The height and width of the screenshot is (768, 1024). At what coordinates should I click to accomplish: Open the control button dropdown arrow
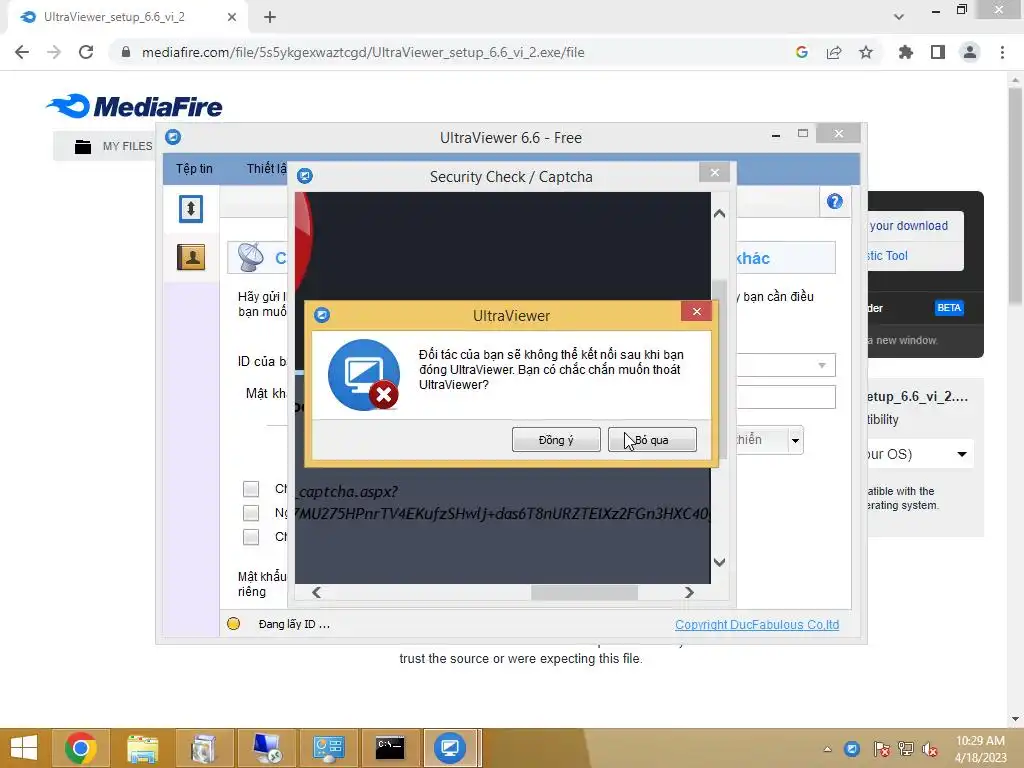click(x=795, y=440)
